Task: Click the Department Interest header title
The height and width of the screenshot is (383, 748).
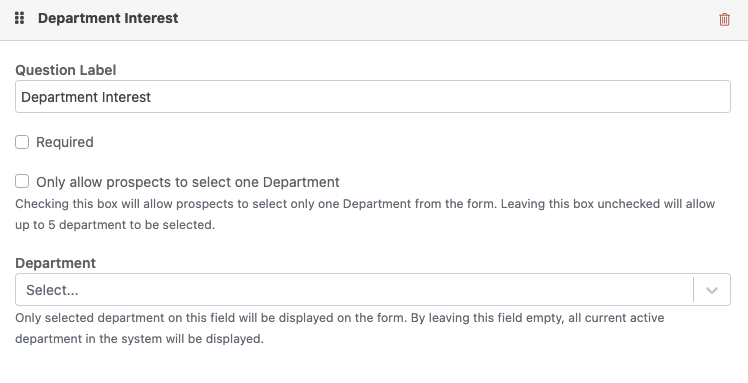Action: [x=108, y=18]
